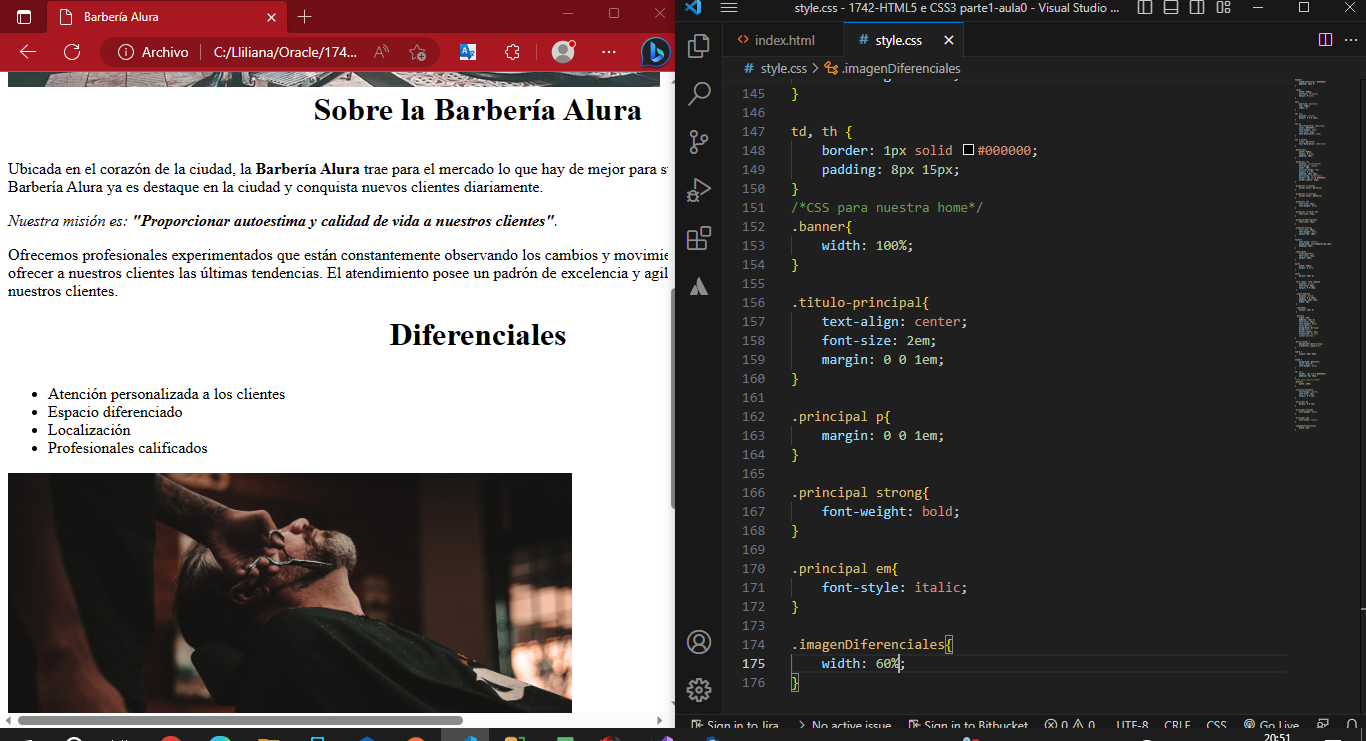Select the Barbería Alura browser tab
The image size is (1366, 741).
[x=167, y=17]
